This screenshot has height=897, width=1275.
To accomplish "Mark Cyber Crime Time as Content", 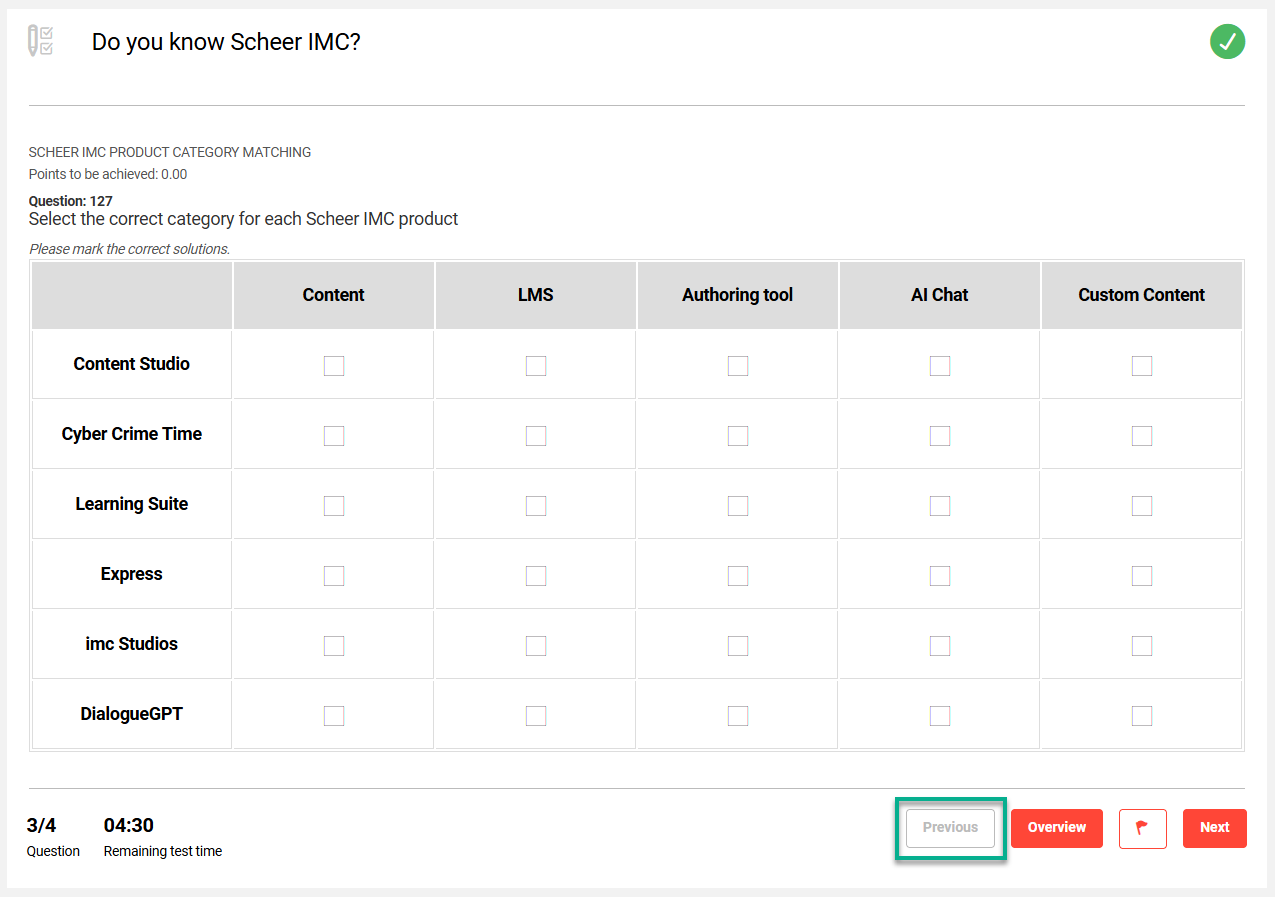I will (x=334, y=436).
